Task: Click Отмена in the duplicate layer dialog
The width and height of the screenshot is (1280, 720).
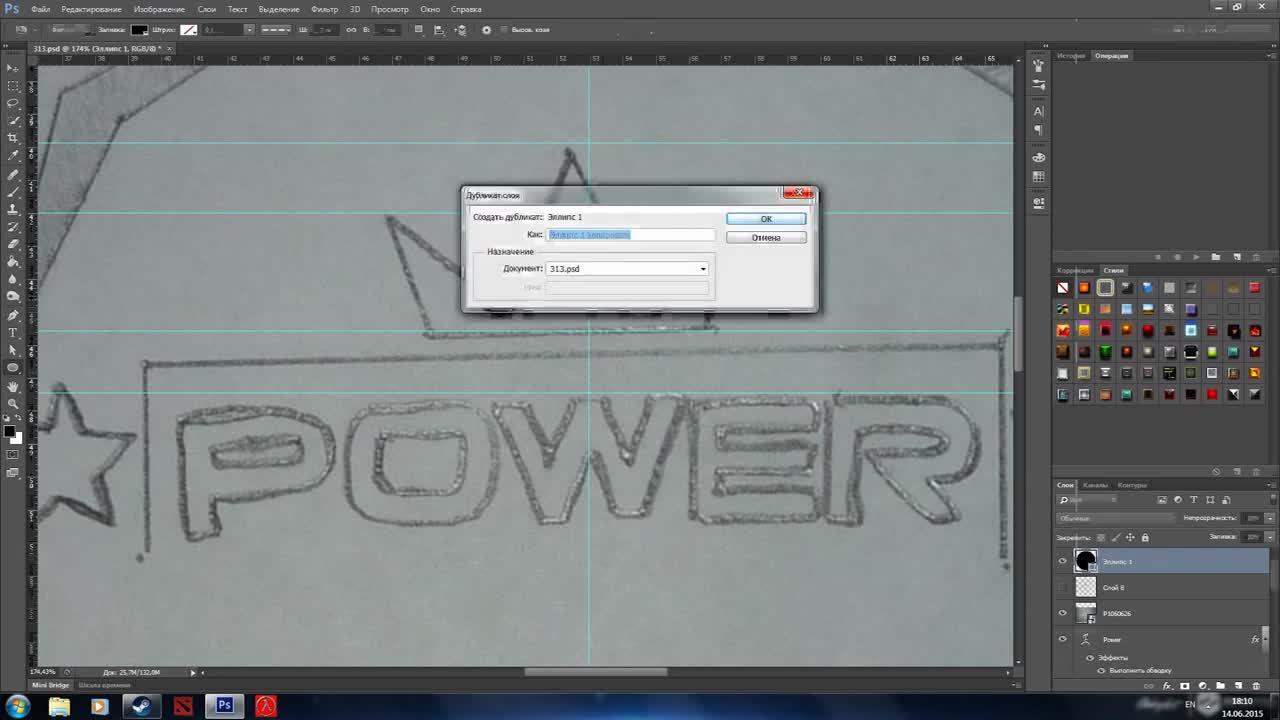Action: click(766, 237)
